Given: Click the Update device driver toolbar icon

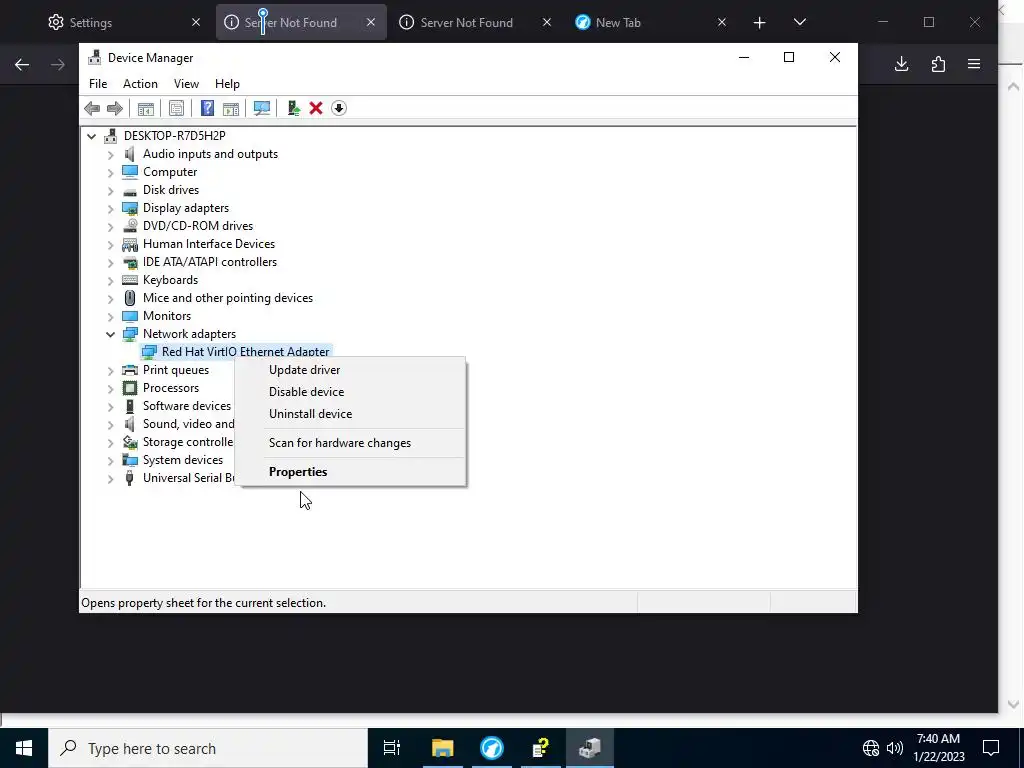Looking at the screenshot, I should [x=293, y=108].
